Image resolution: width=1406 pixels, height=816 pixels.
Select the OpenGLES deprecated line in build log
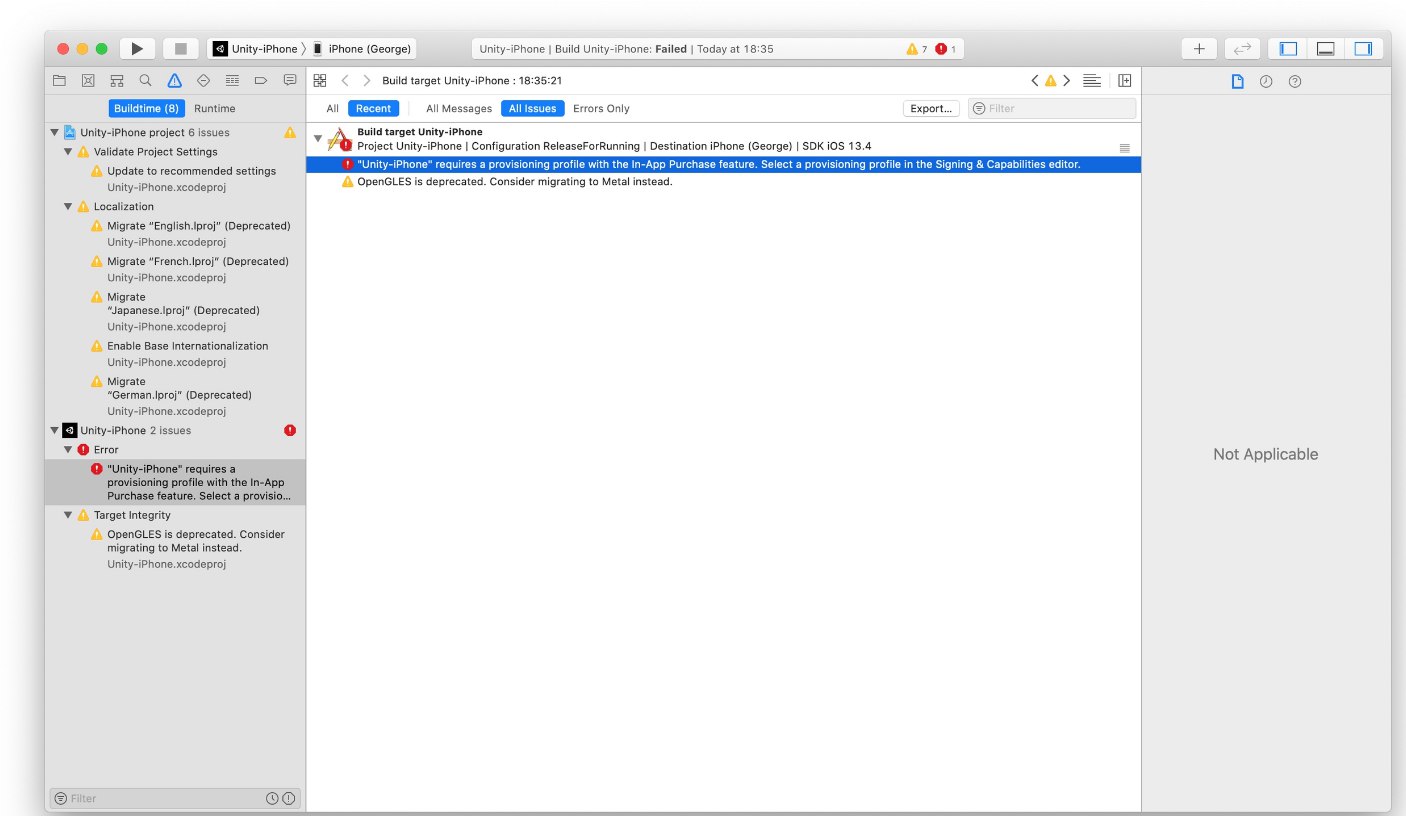(x=723, y=182)
